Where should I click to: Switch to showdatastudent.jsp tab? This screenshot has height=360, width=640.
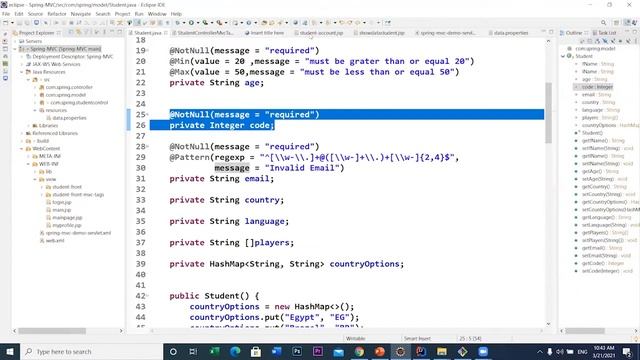coord(379,33)
